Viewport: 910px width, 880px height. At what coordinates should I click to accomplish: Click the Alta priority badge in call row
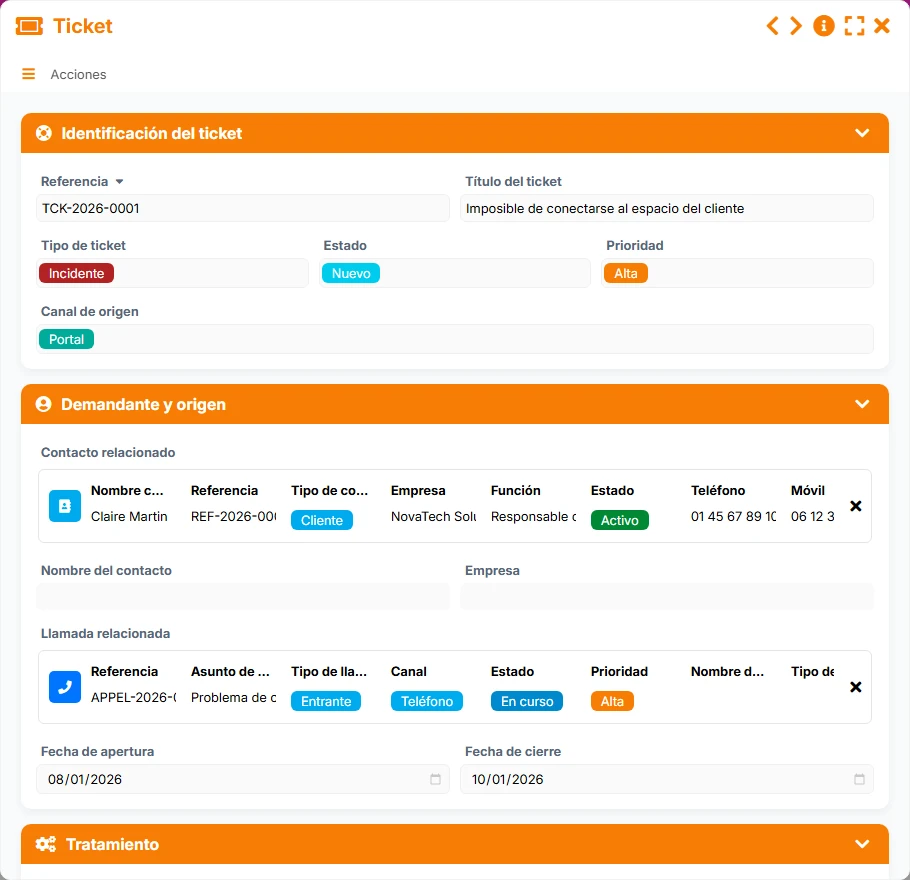[x=612, y=701]
